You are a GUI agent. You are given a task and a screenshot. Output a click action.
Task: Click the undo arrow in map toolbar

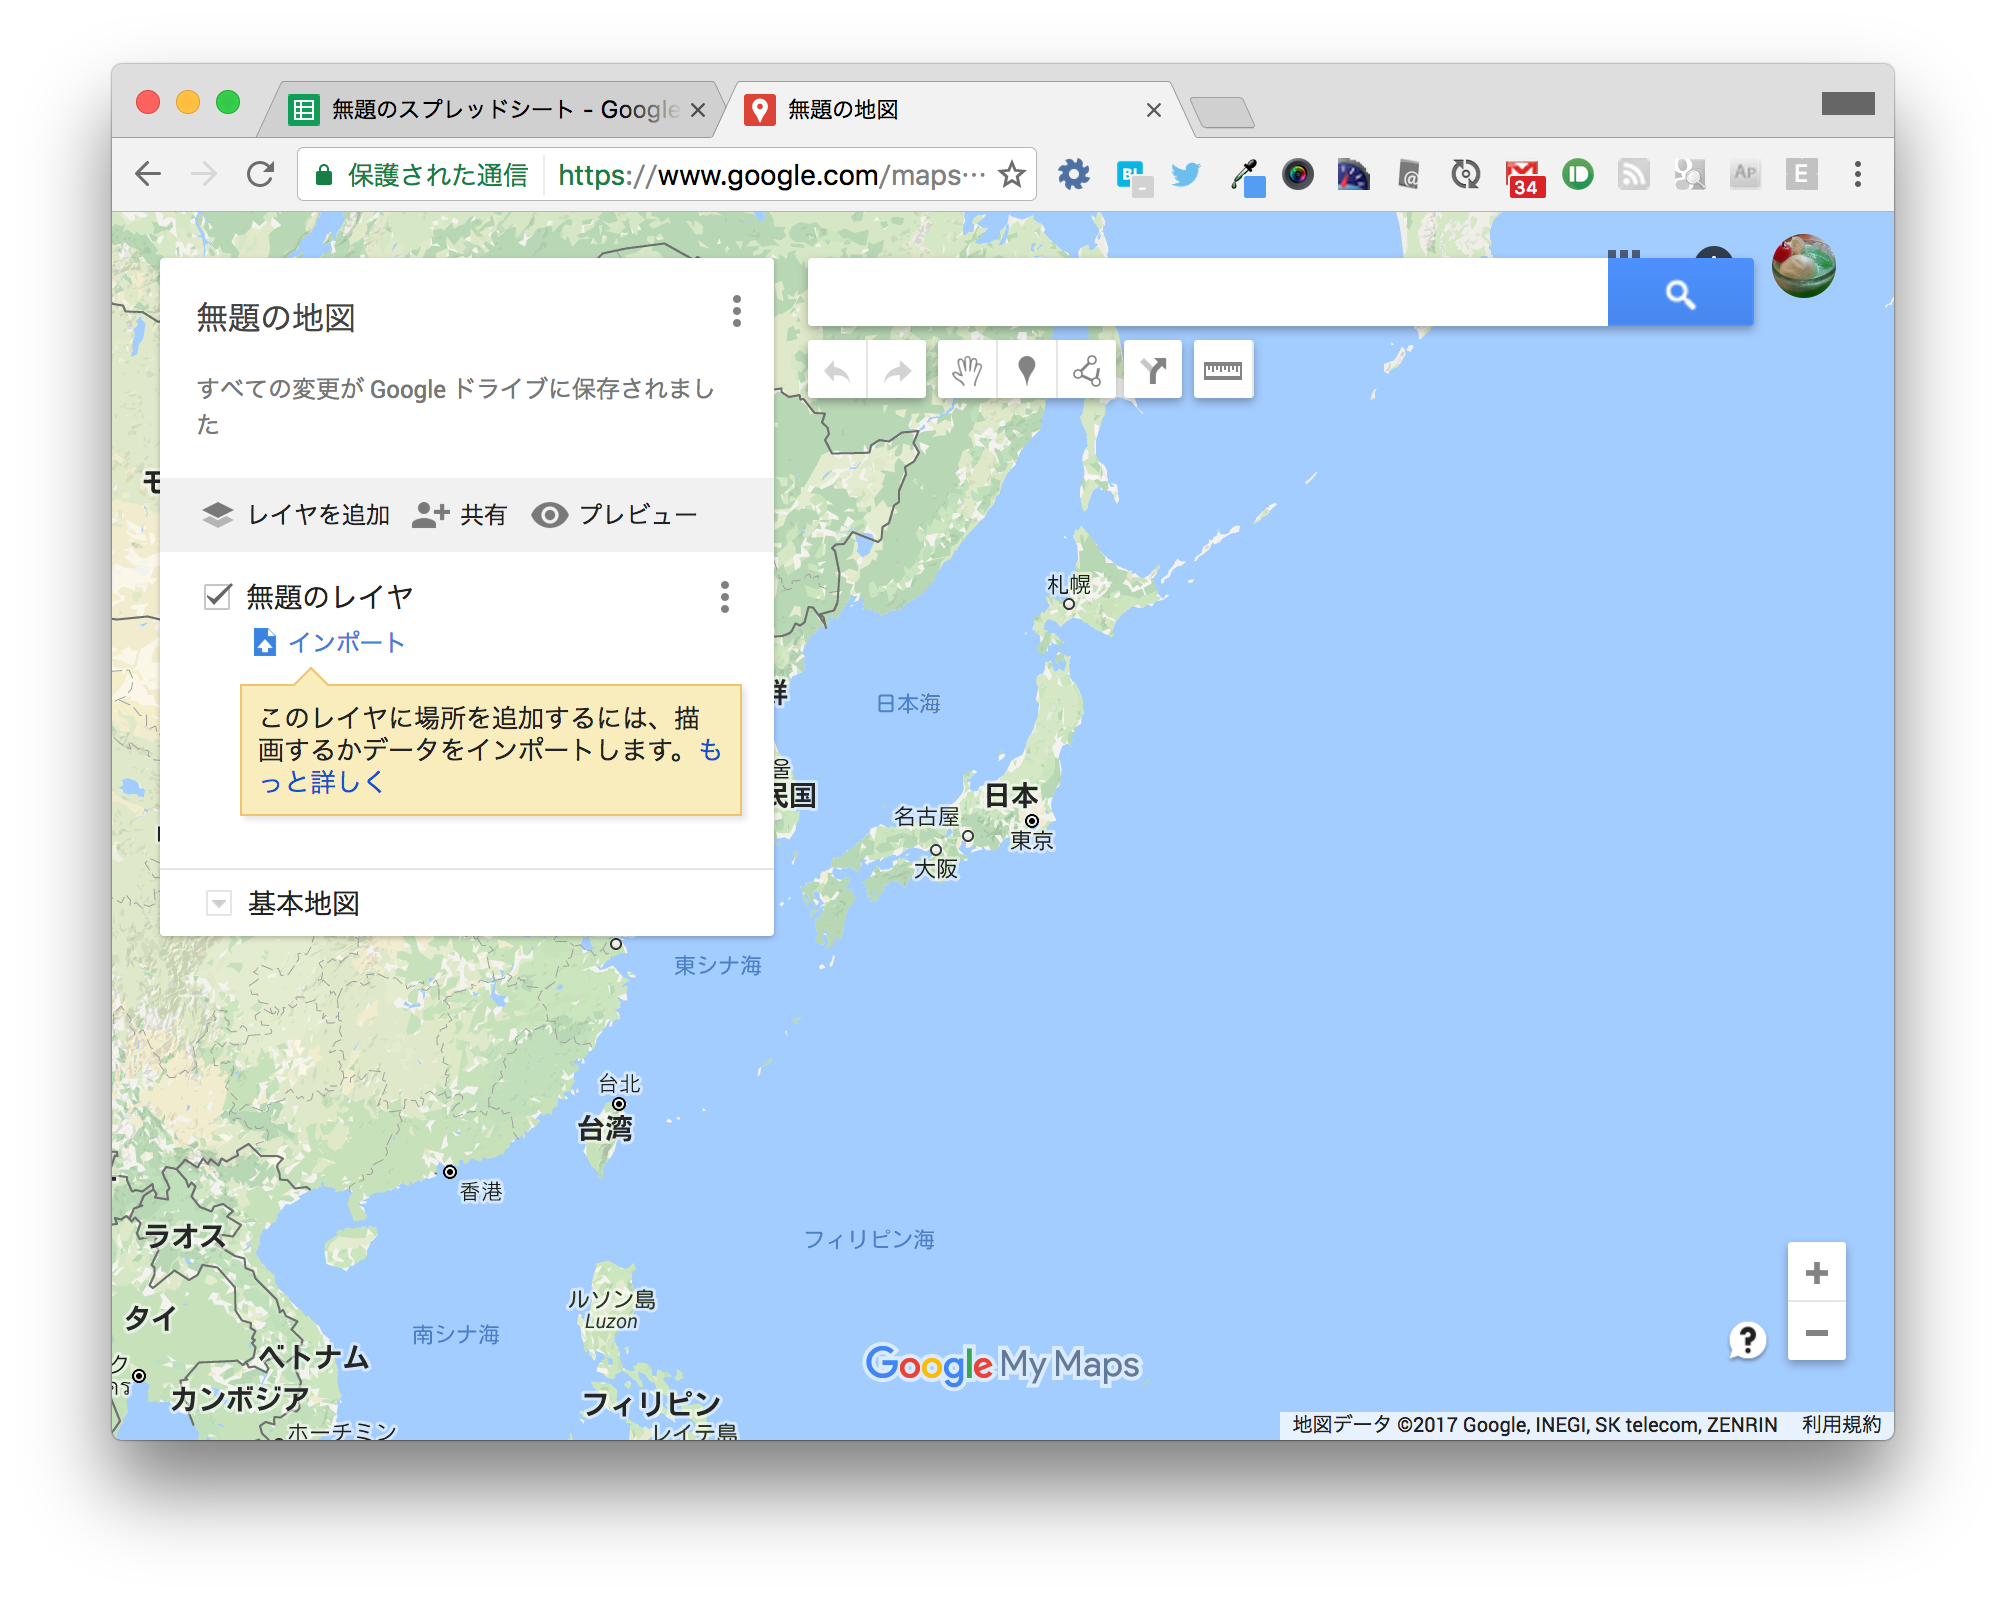point(837,371)
